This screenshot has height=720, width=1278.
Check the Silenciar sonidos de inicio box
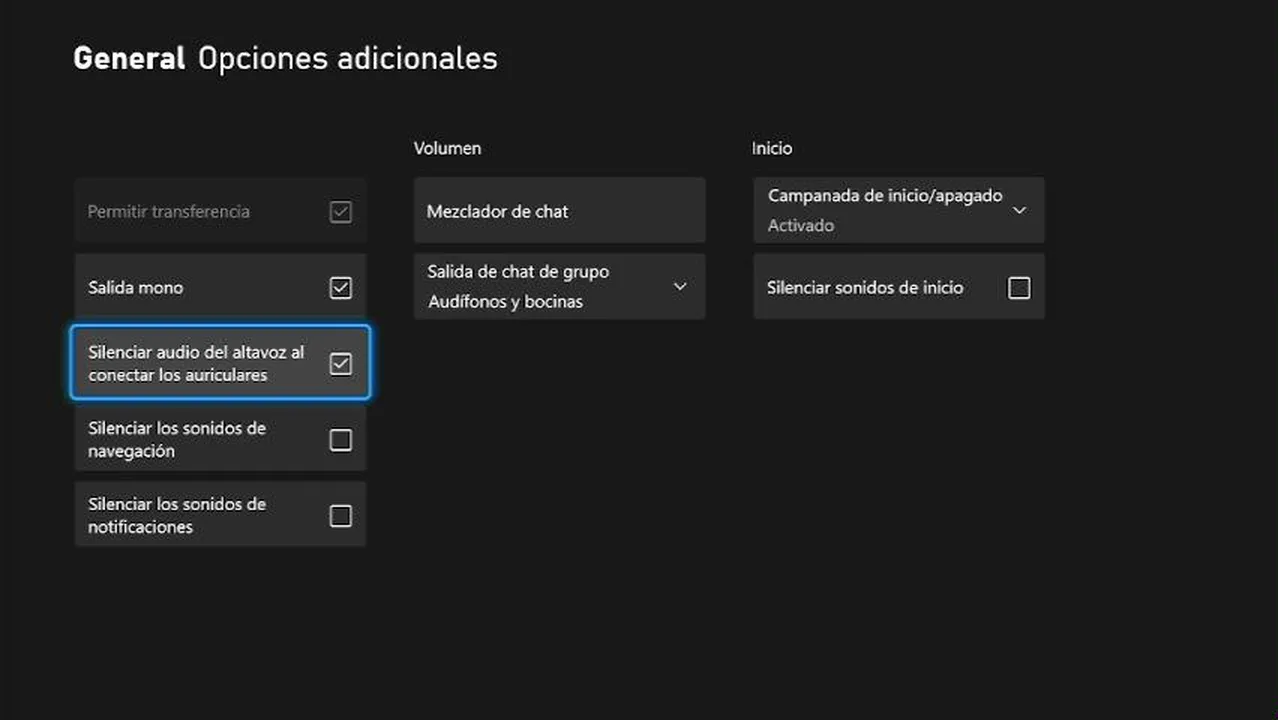click(x=1019, y=288)
